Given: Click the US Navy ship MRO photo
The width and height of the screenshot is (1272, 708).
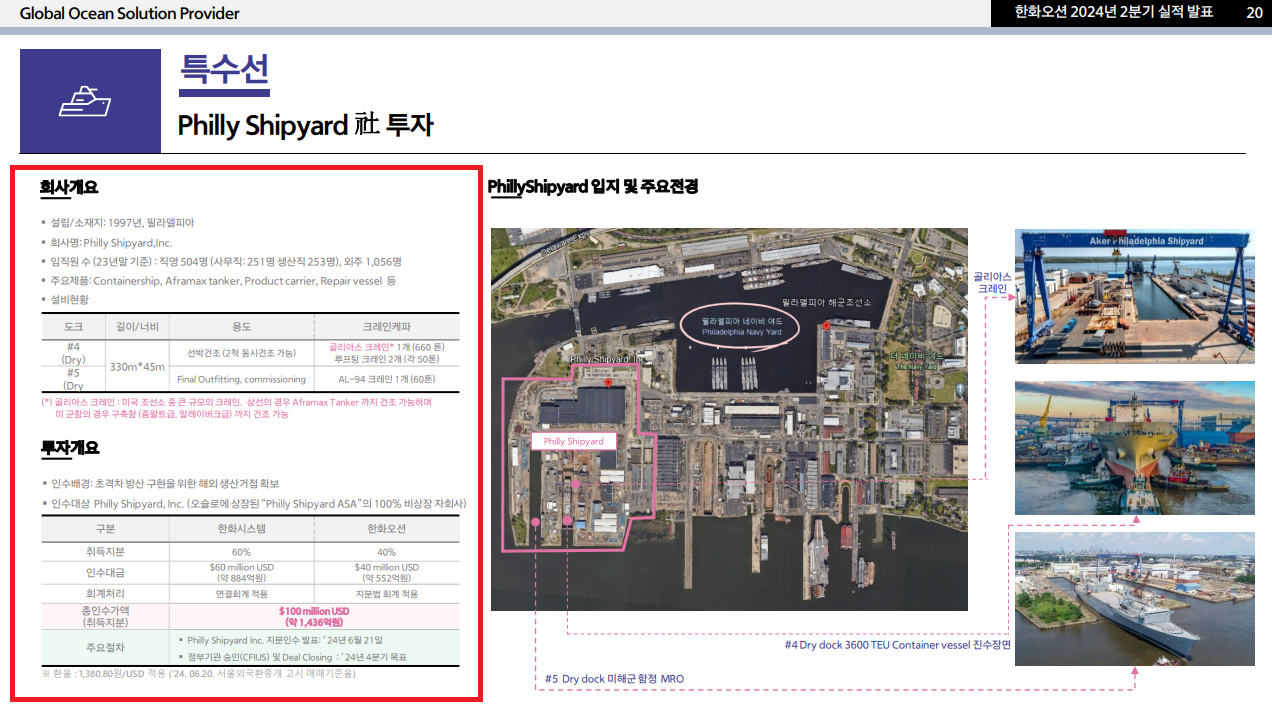Looking at the screenshot, I should coord(1134,598).
